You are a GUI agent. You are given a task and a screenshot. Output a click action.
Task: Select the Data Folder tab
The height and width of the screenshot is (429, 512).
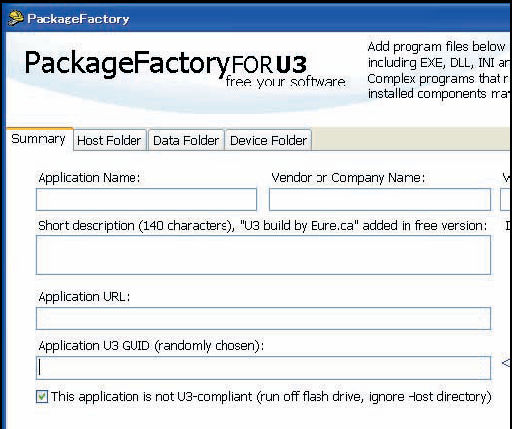(x=186, y=140)
